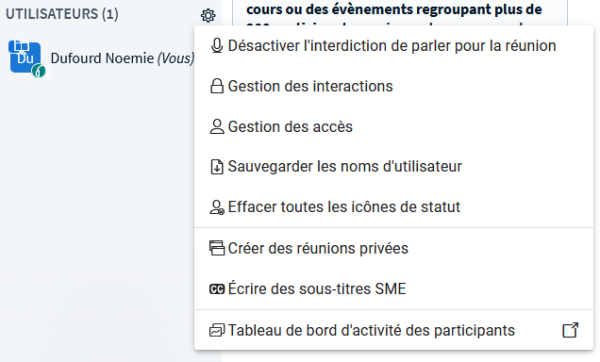Open Tableau de bord d'activité des participants
This screenshot has width=600, height=362.
[394, 330]
